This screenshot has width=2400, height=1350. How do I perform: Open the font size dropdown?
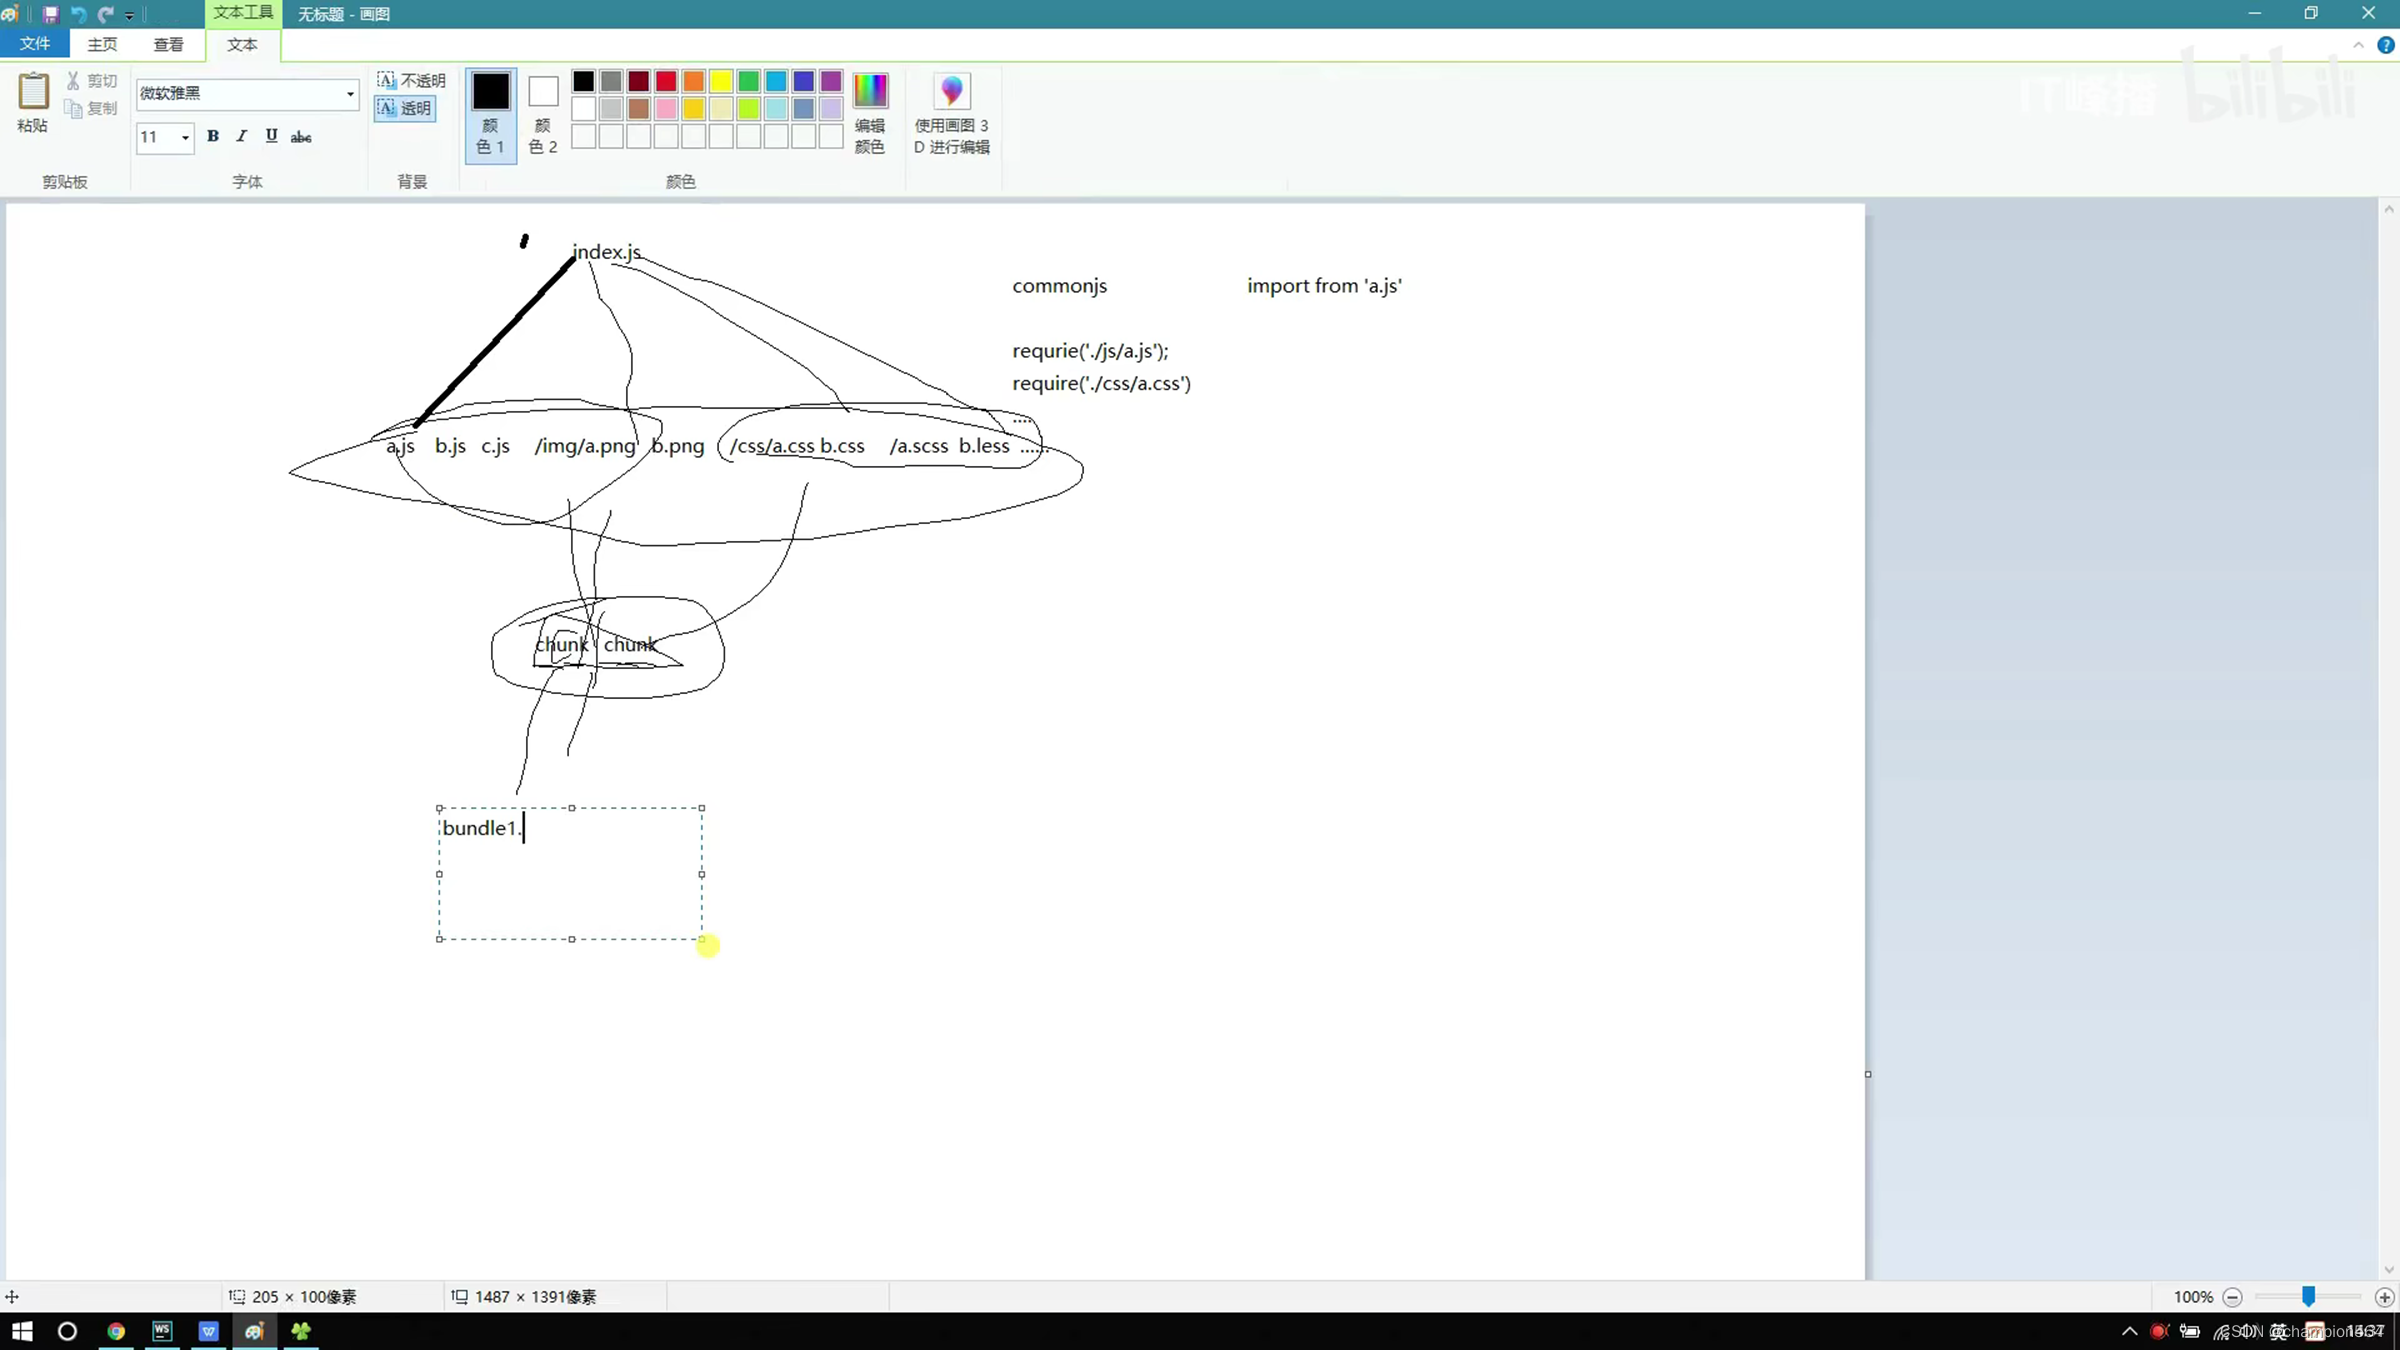tap(185, 137)
